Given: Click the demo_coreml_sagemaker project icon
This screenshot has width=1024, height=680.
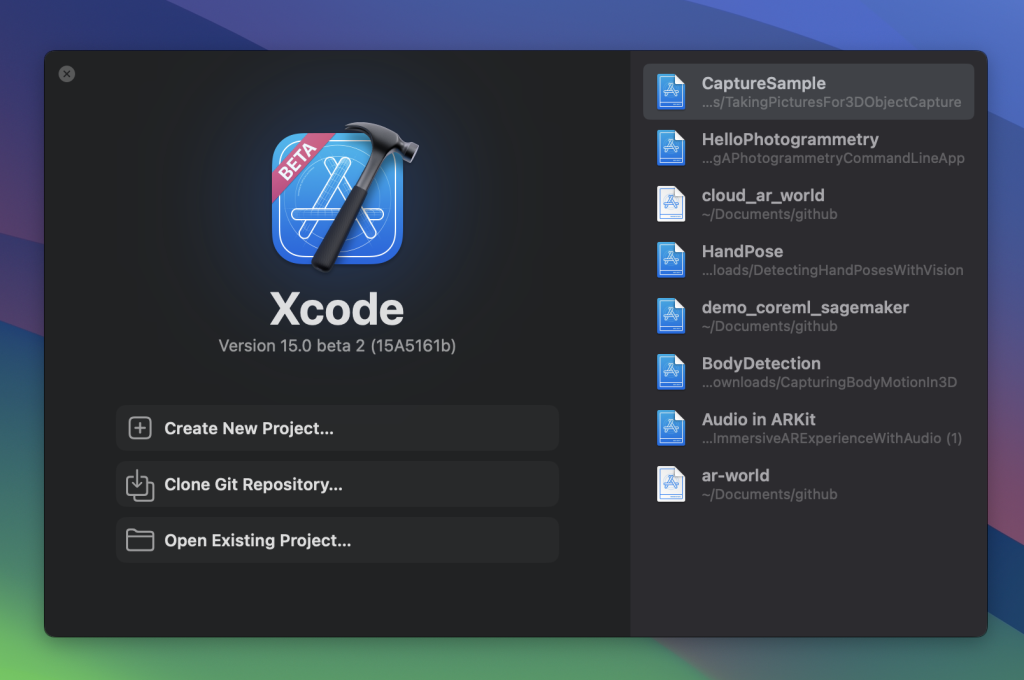Looking at the screenshot, I should pyautogui.click(x=668, y=315).
